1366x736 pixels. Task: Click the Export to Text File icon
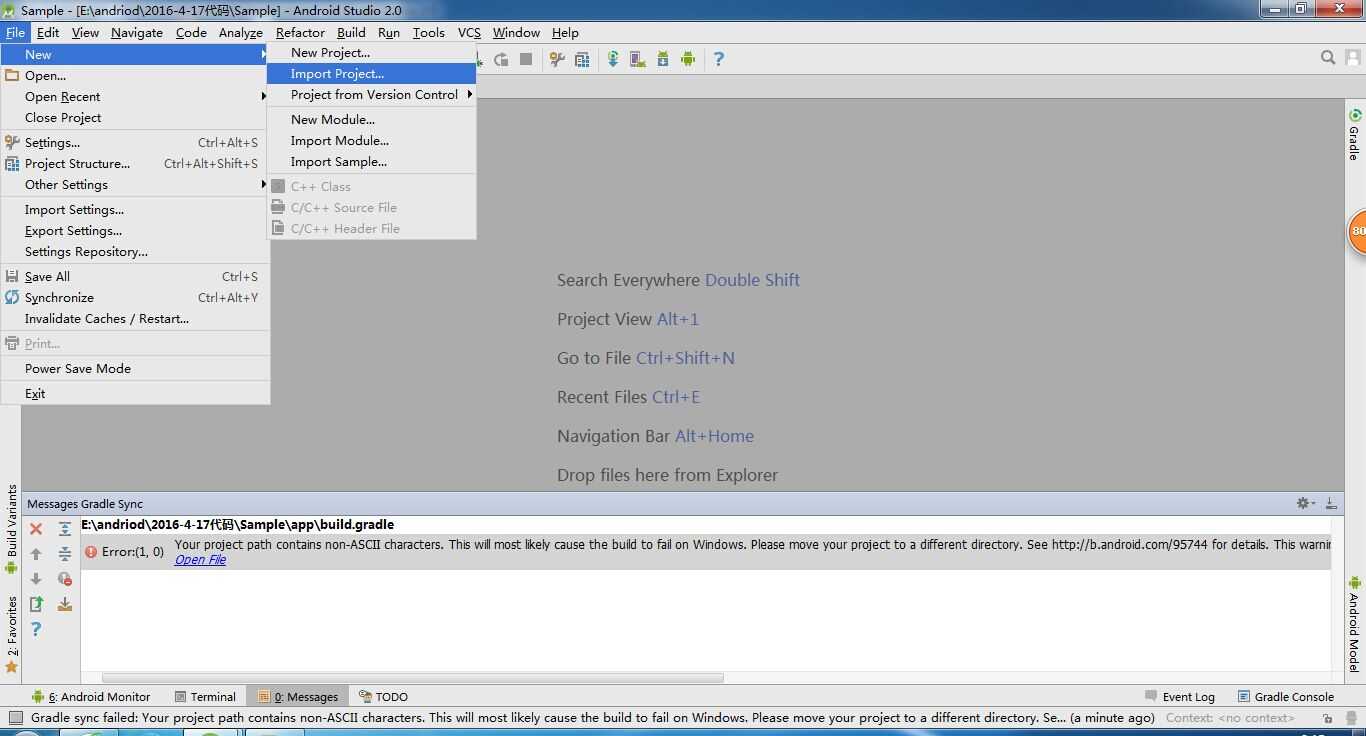pyautogui.click(x=36, y=604)
